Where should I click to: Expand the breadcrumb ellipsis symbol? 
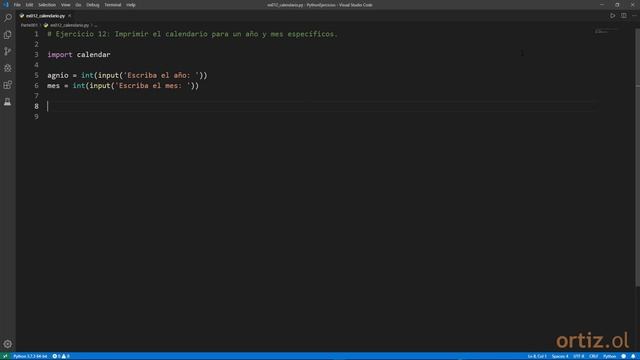96,25
